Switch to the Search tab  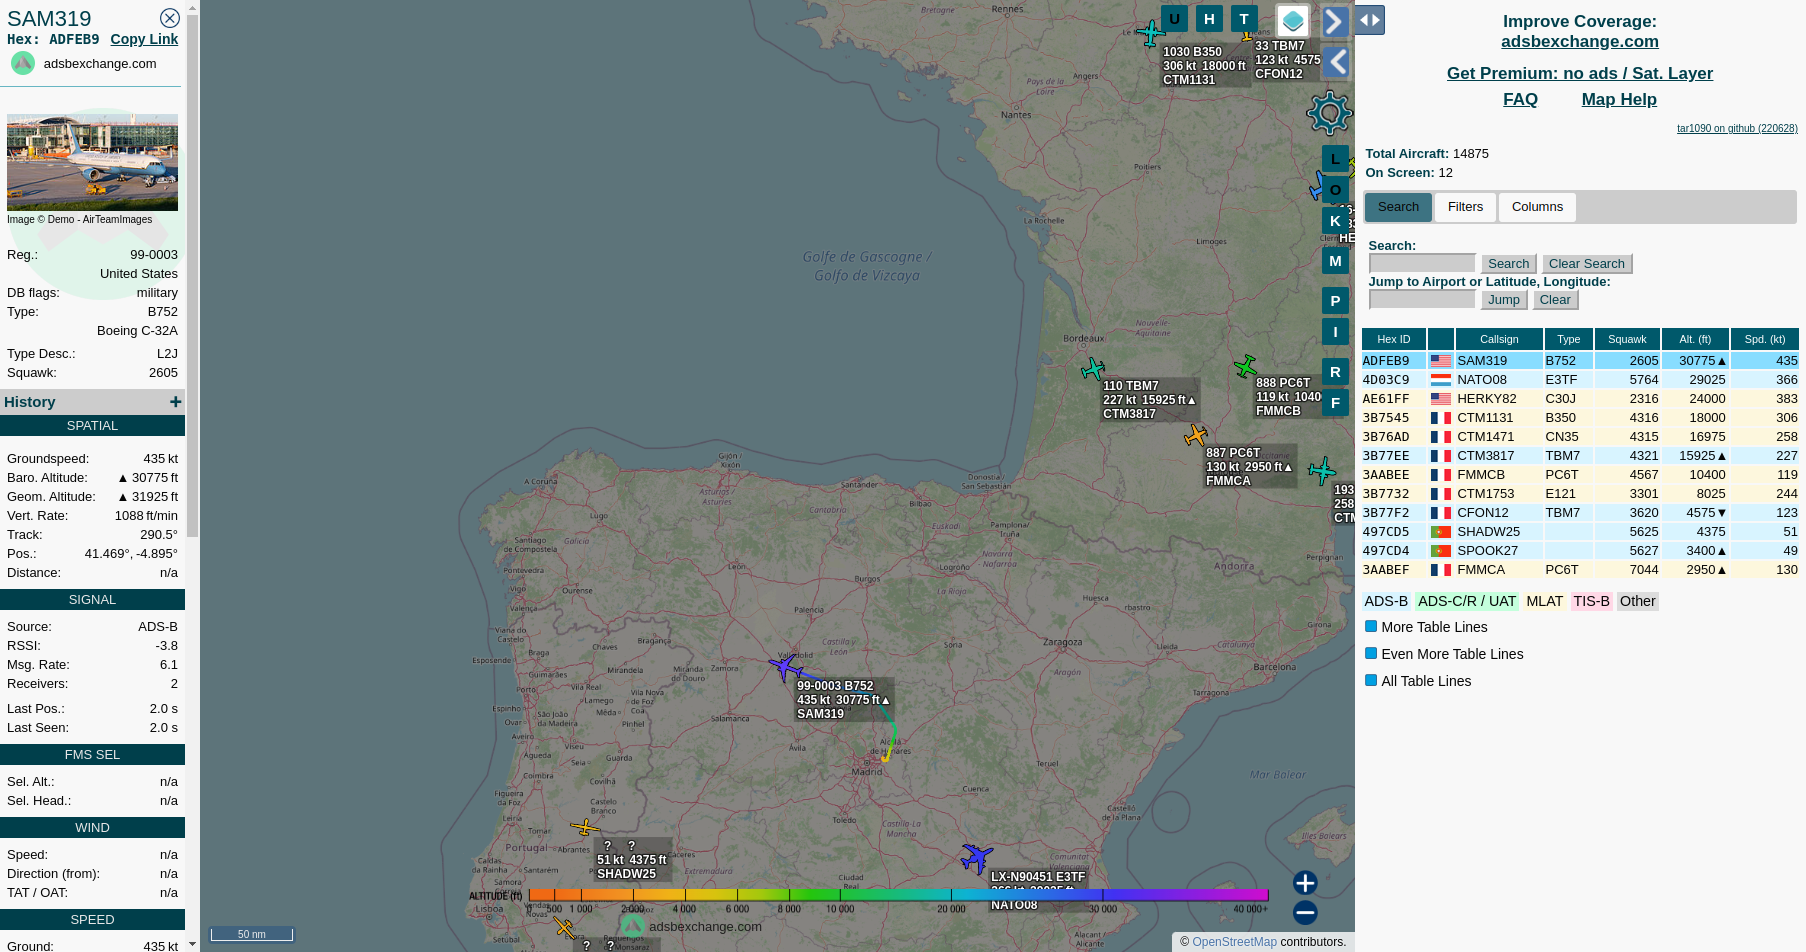click(1398, 207)
